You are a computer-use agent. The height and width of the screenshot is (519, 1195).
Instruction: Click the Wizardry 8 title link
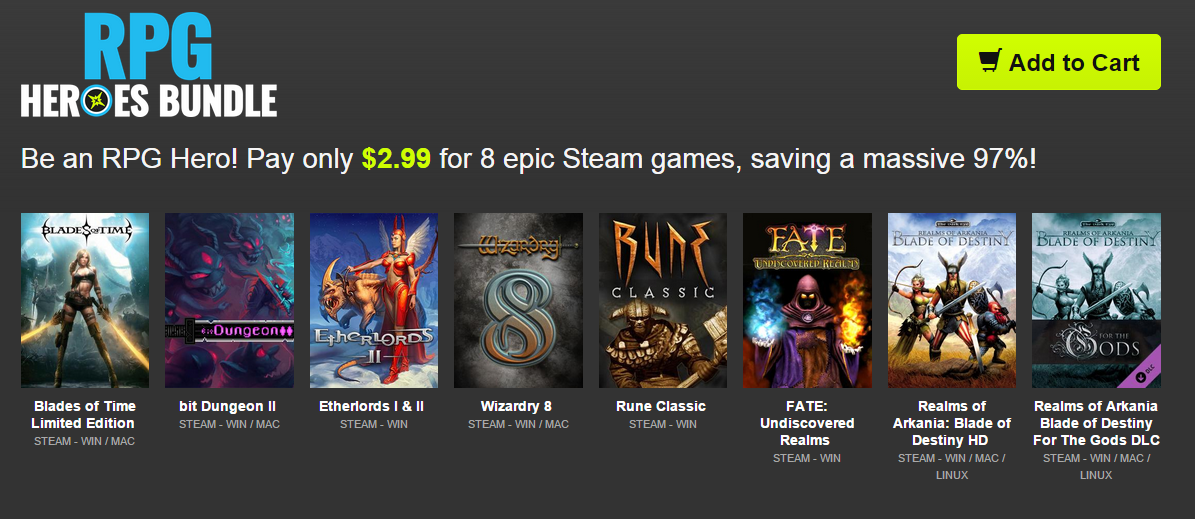coord(516,406)
